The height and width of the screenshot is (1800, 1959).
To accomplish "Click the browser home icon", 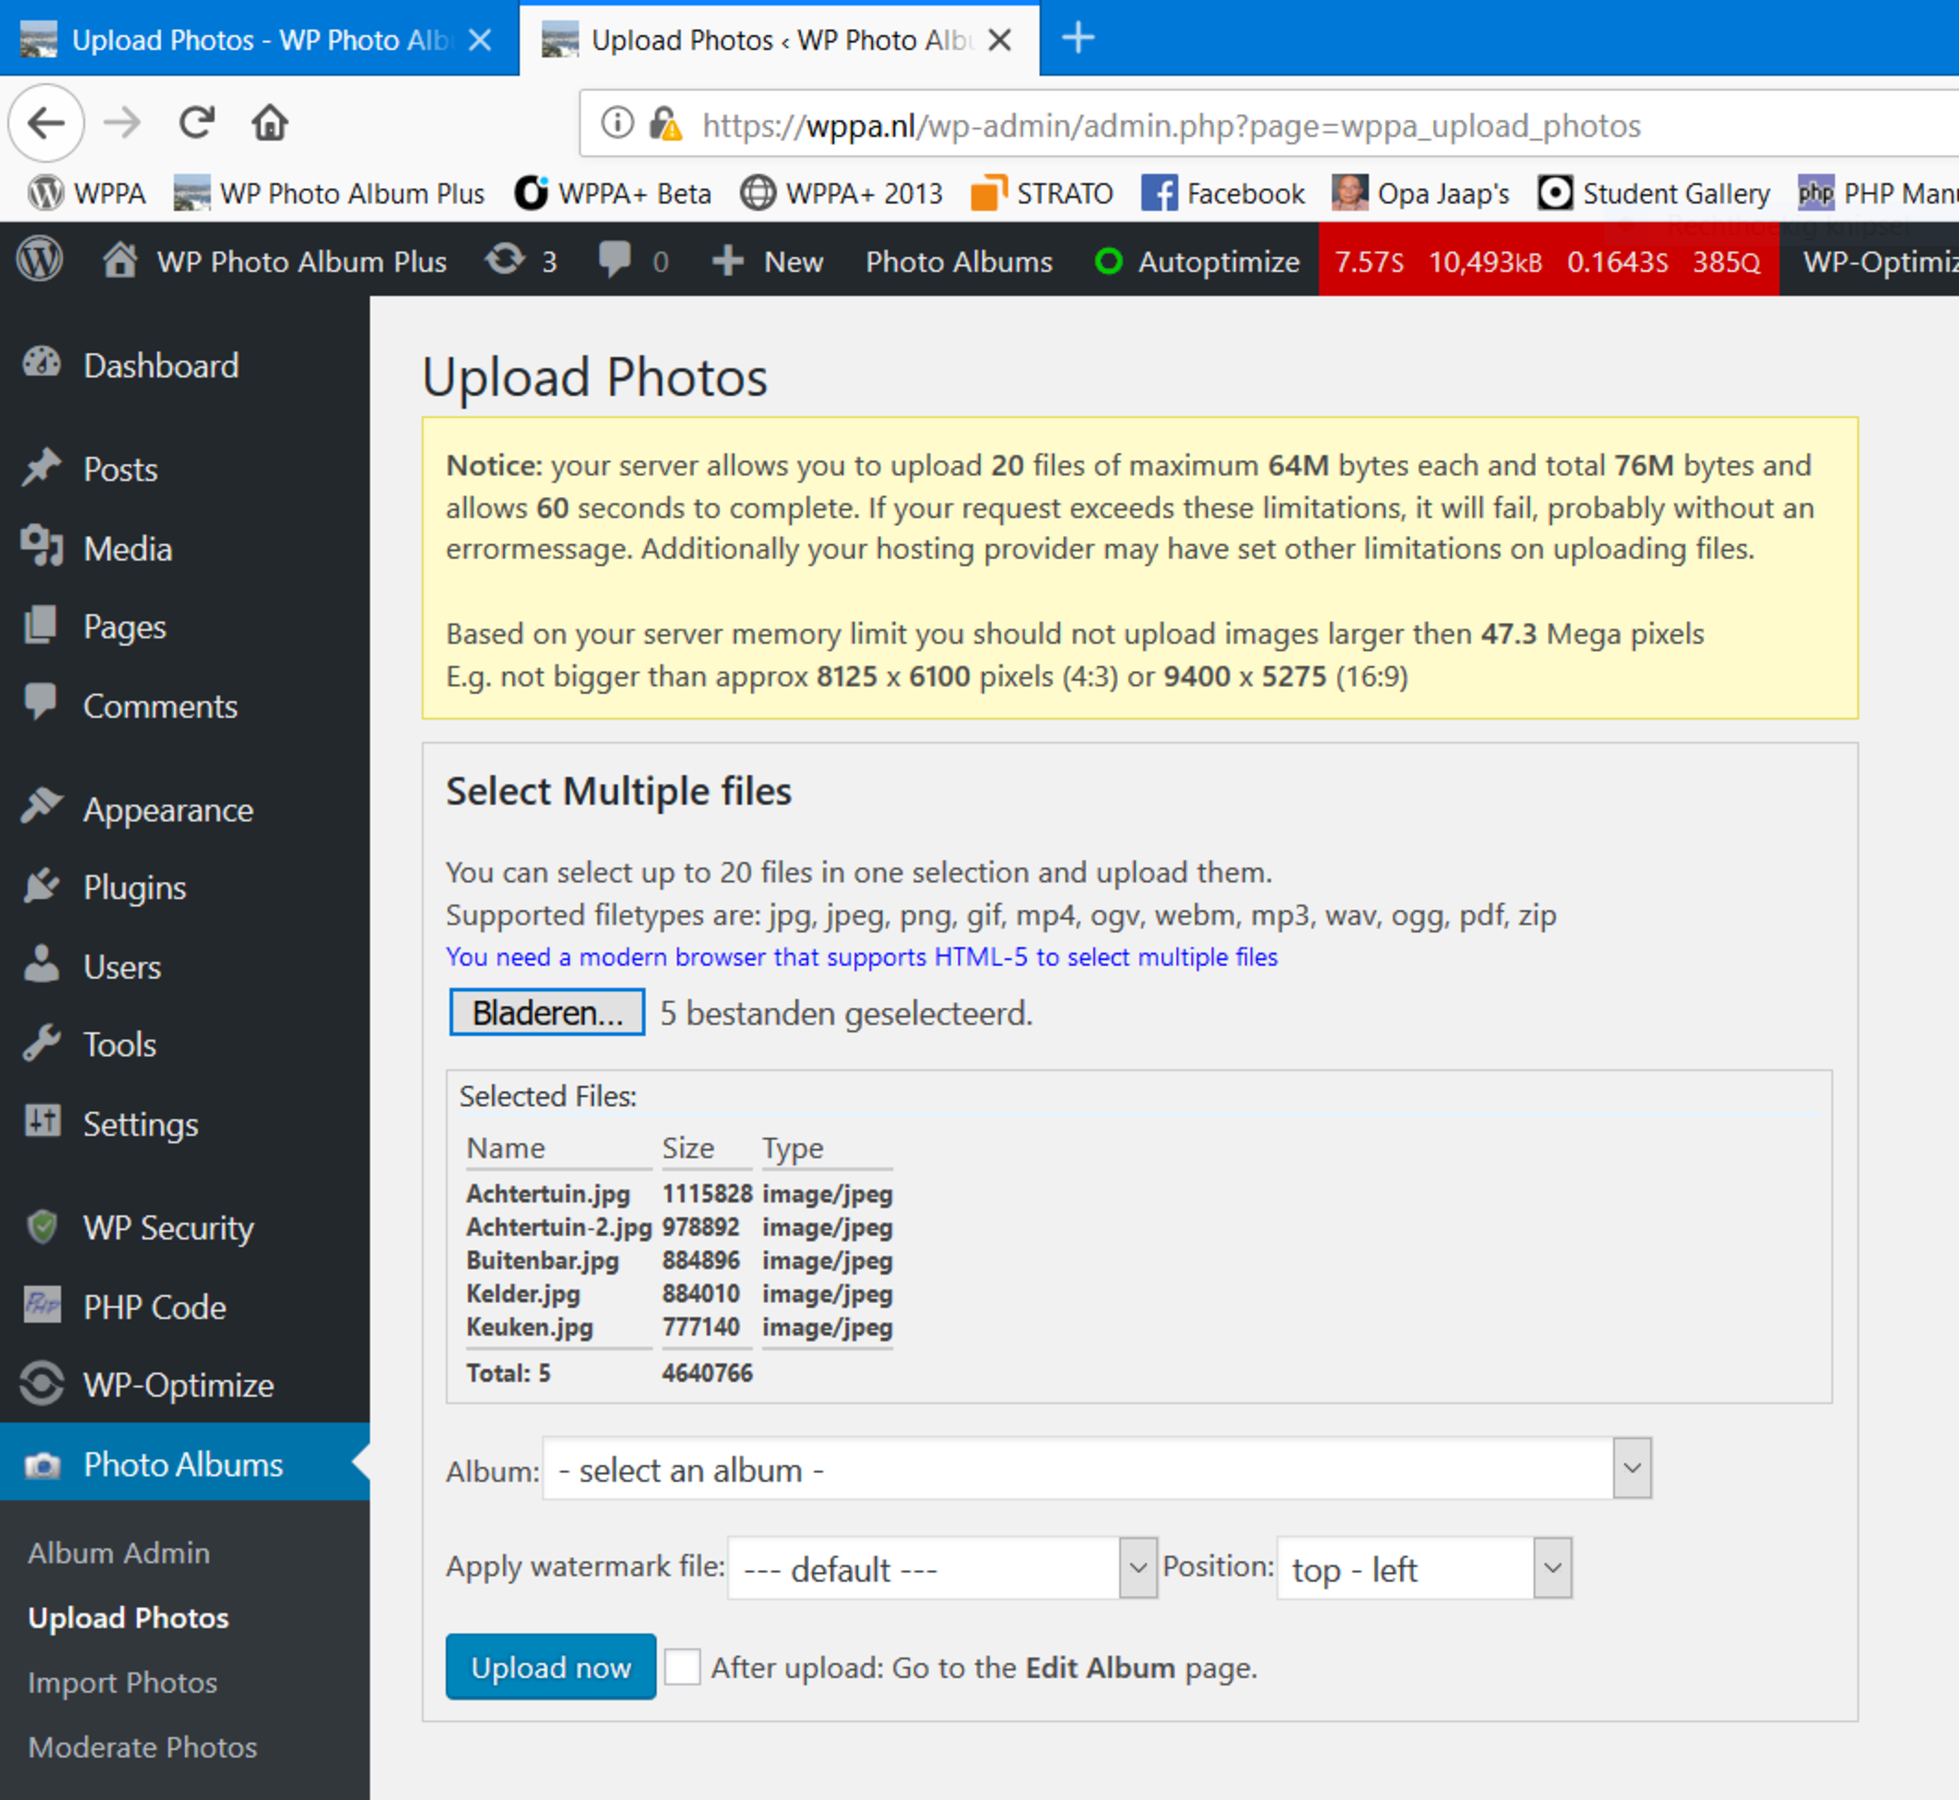I will click(269, 124).
